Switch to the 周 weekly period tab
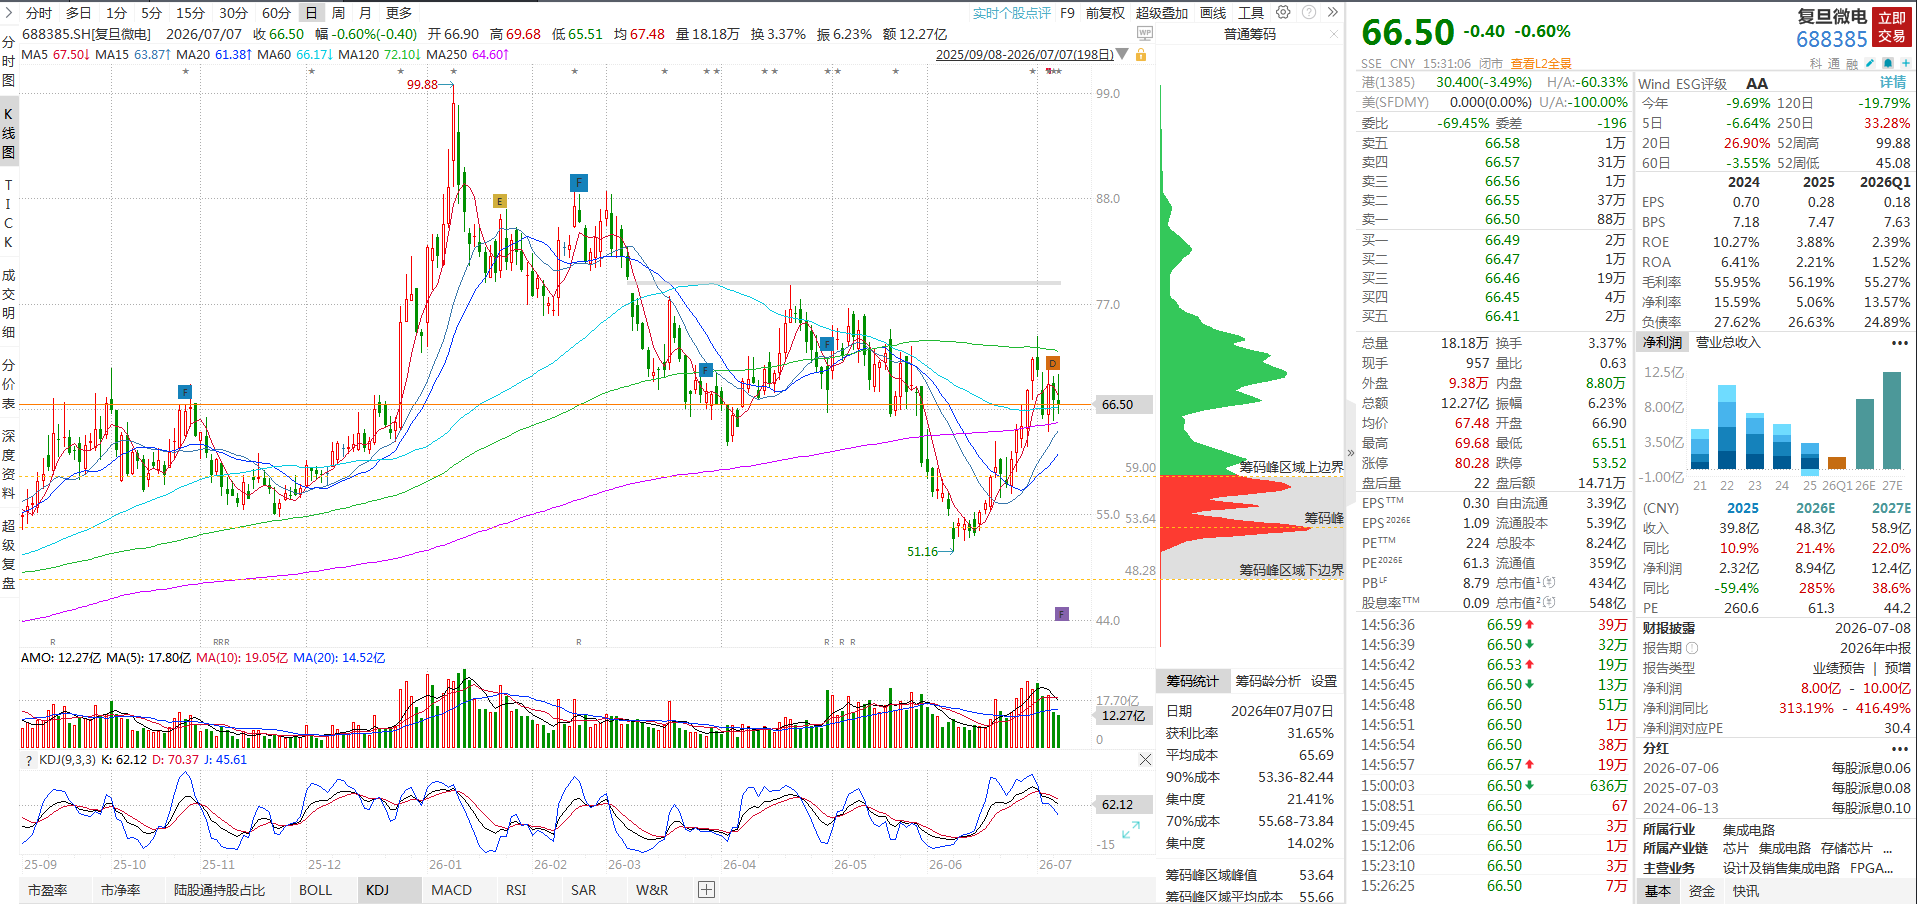Screen dimensions: 1917x904 (339, 13)
